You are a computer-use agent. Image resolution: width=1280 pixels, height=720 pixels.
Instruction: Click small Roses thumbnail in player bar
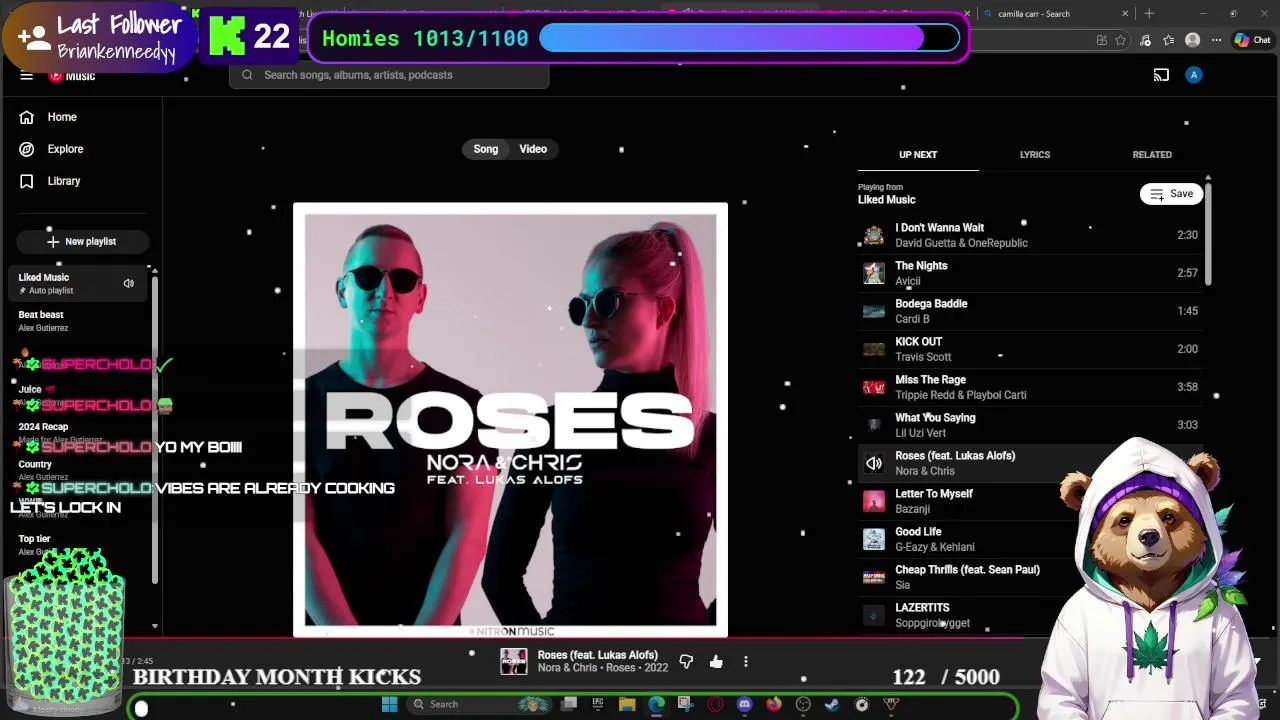pyautogui.click(x=513, y=661)
